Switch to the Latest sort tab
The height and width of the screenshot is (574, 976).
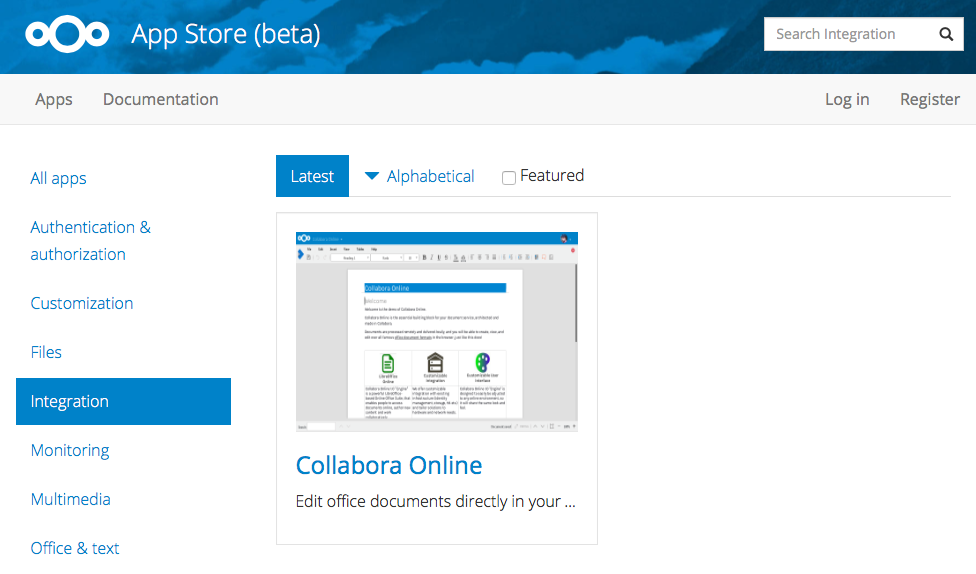(312, 176)
